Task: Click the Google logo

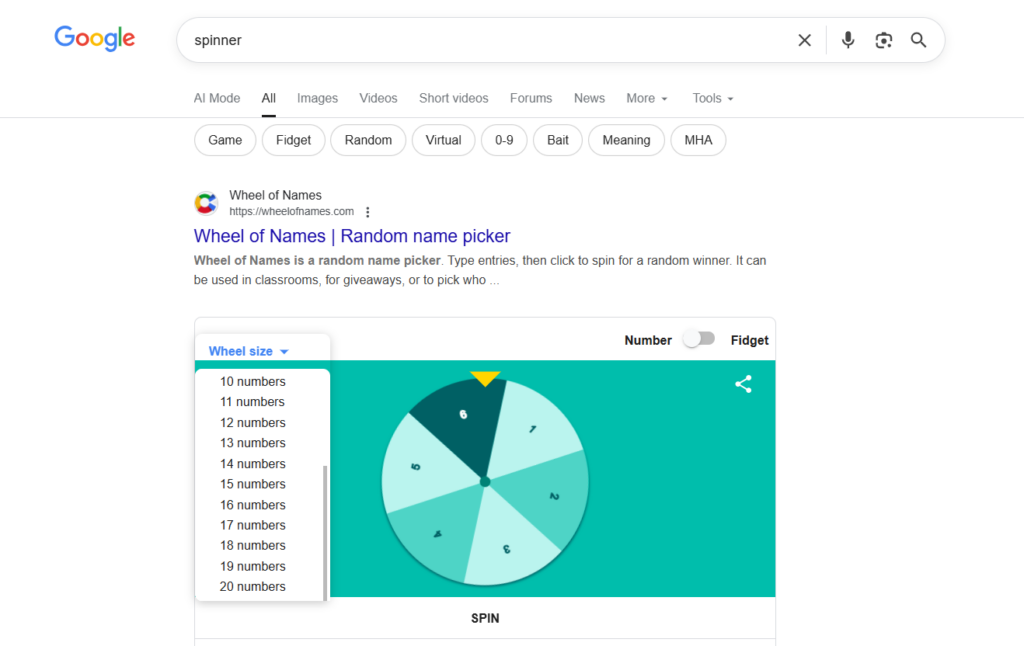Action: pos(95,39)
